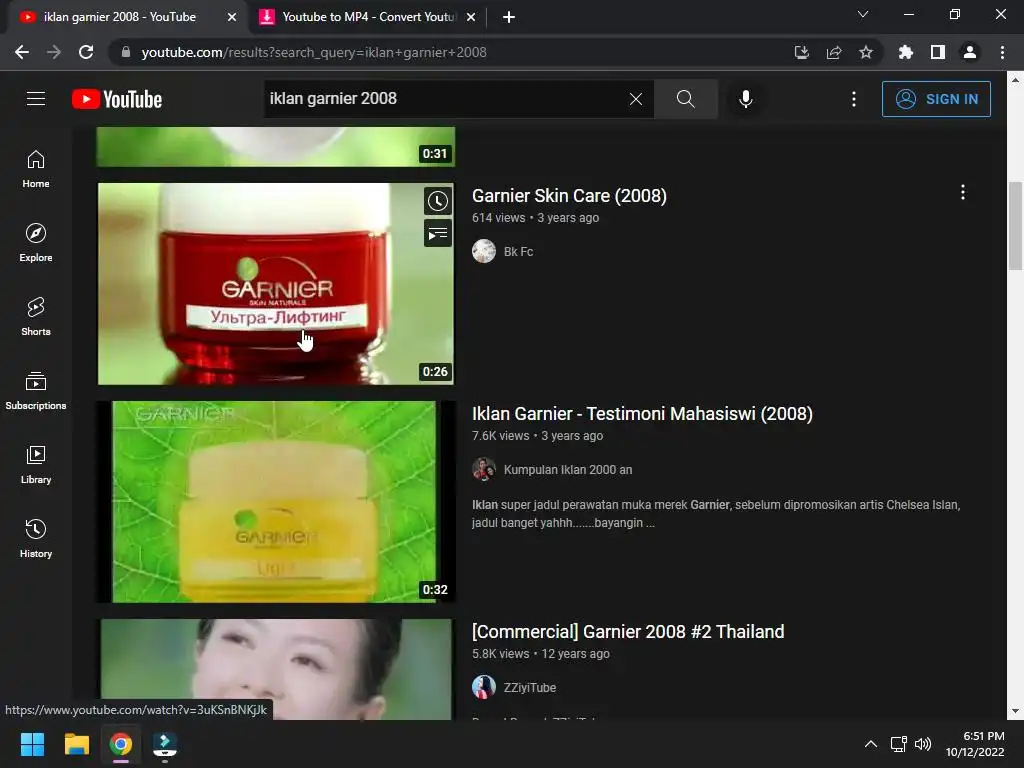Open Subscriptions in the sidebar

click(x=36, y=391)
